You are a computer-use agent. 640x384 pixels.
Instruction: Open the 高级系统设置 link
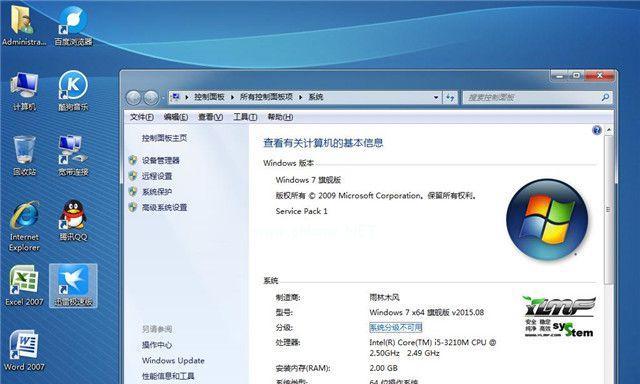[164, 207]
